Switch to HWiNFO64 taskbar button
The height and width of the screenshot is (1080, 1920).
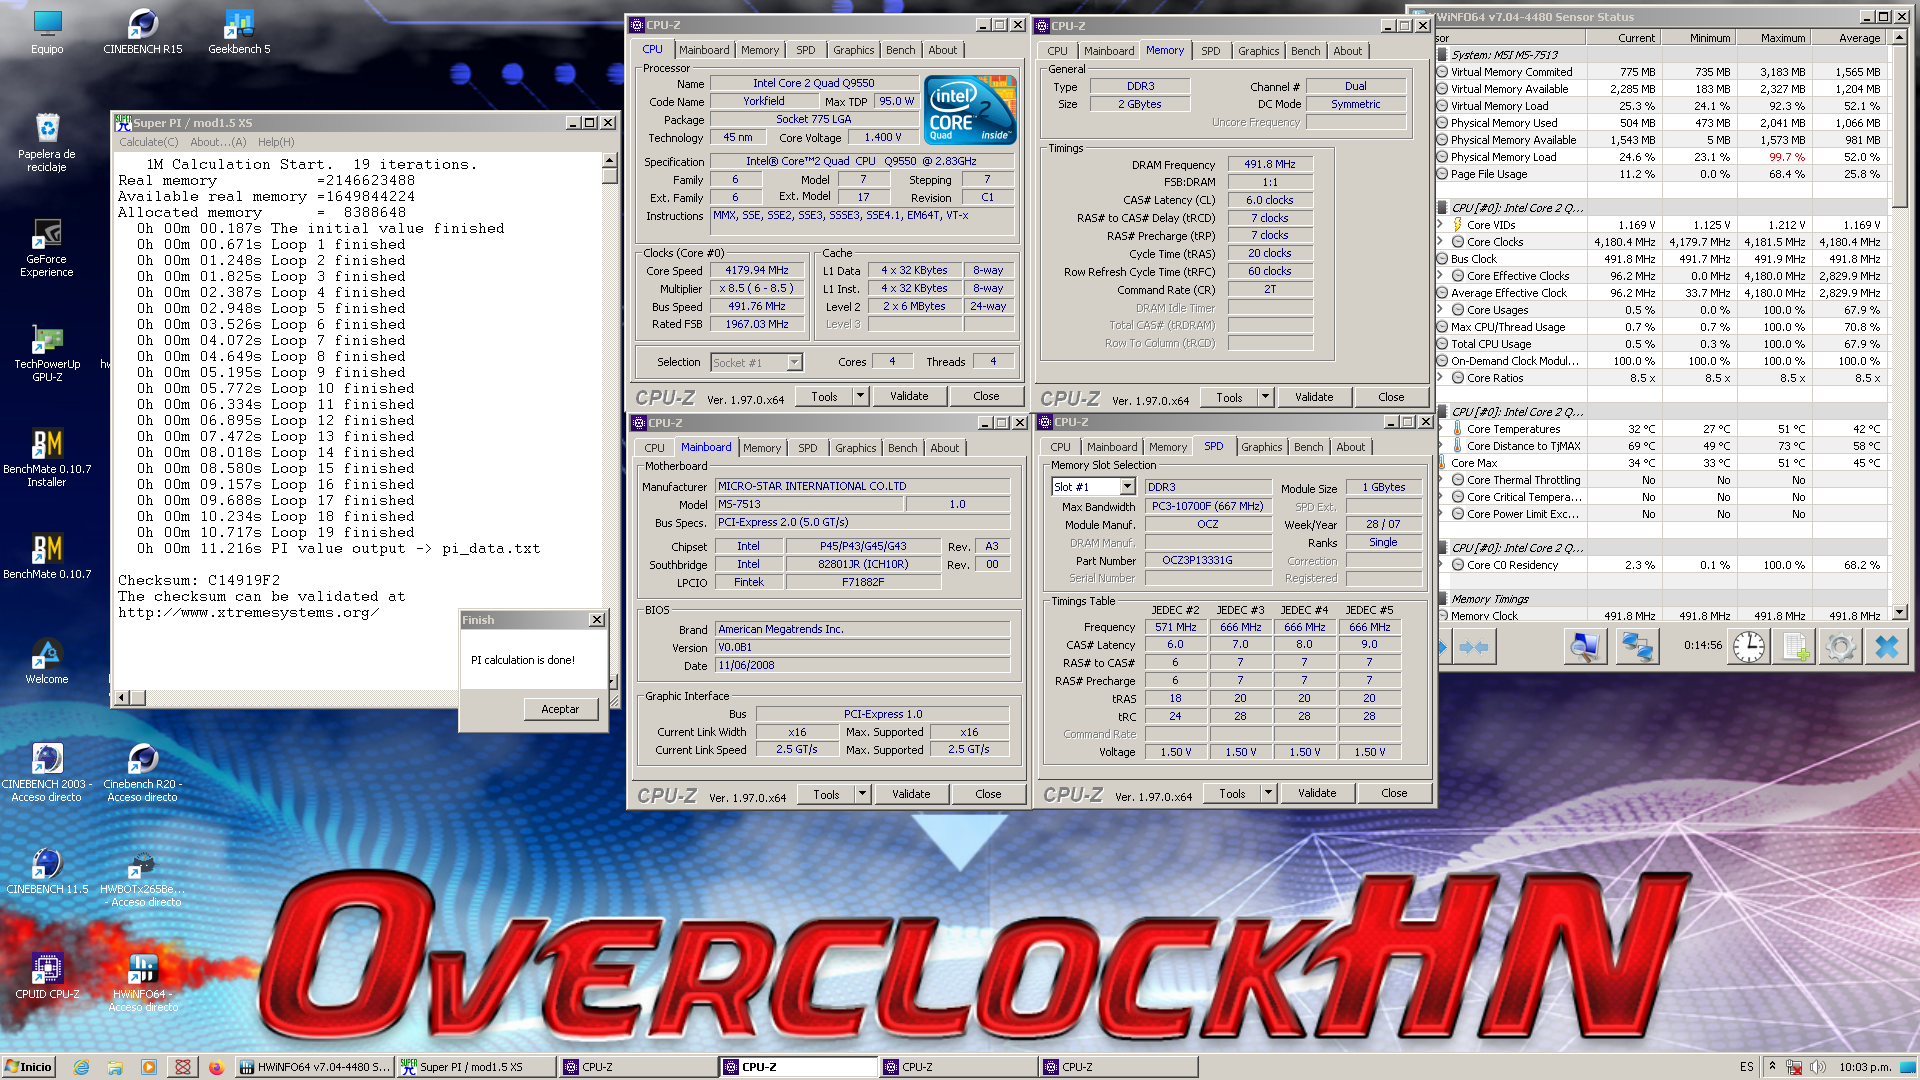coord(315,1067)
